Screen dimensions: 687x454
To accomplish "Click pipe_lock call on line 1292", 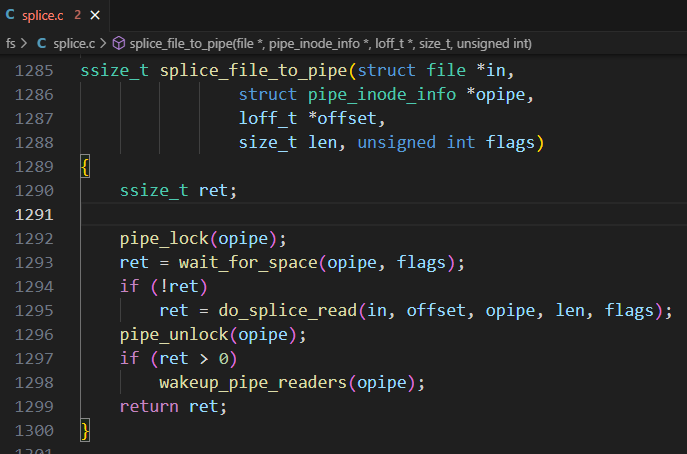I will coord(164,239).
